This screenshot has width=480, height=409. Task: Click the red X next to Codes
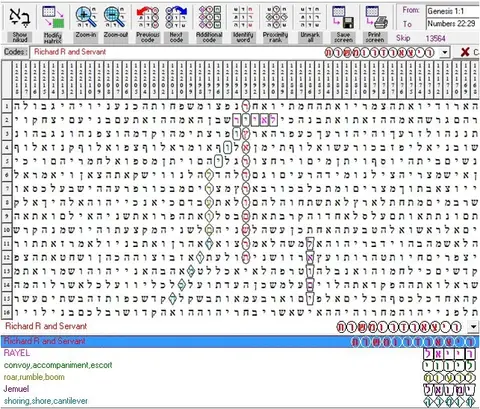tap(465, 52)
